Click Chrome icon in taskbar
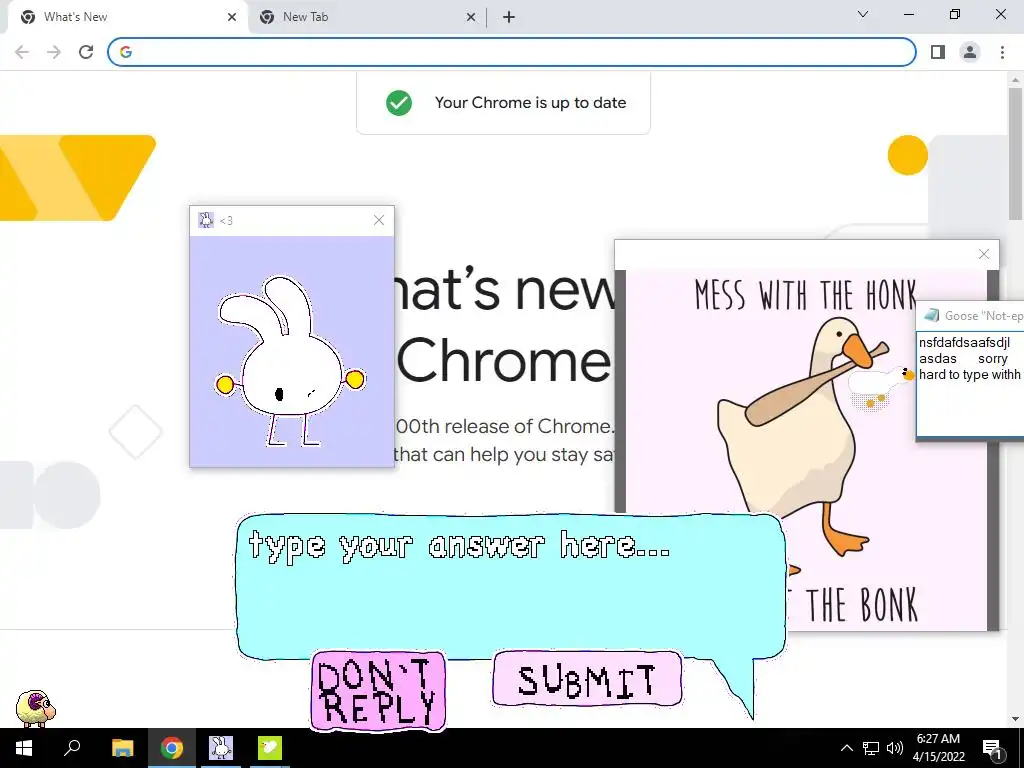The height and width of the screenshot is (768, 1024). 172,748
